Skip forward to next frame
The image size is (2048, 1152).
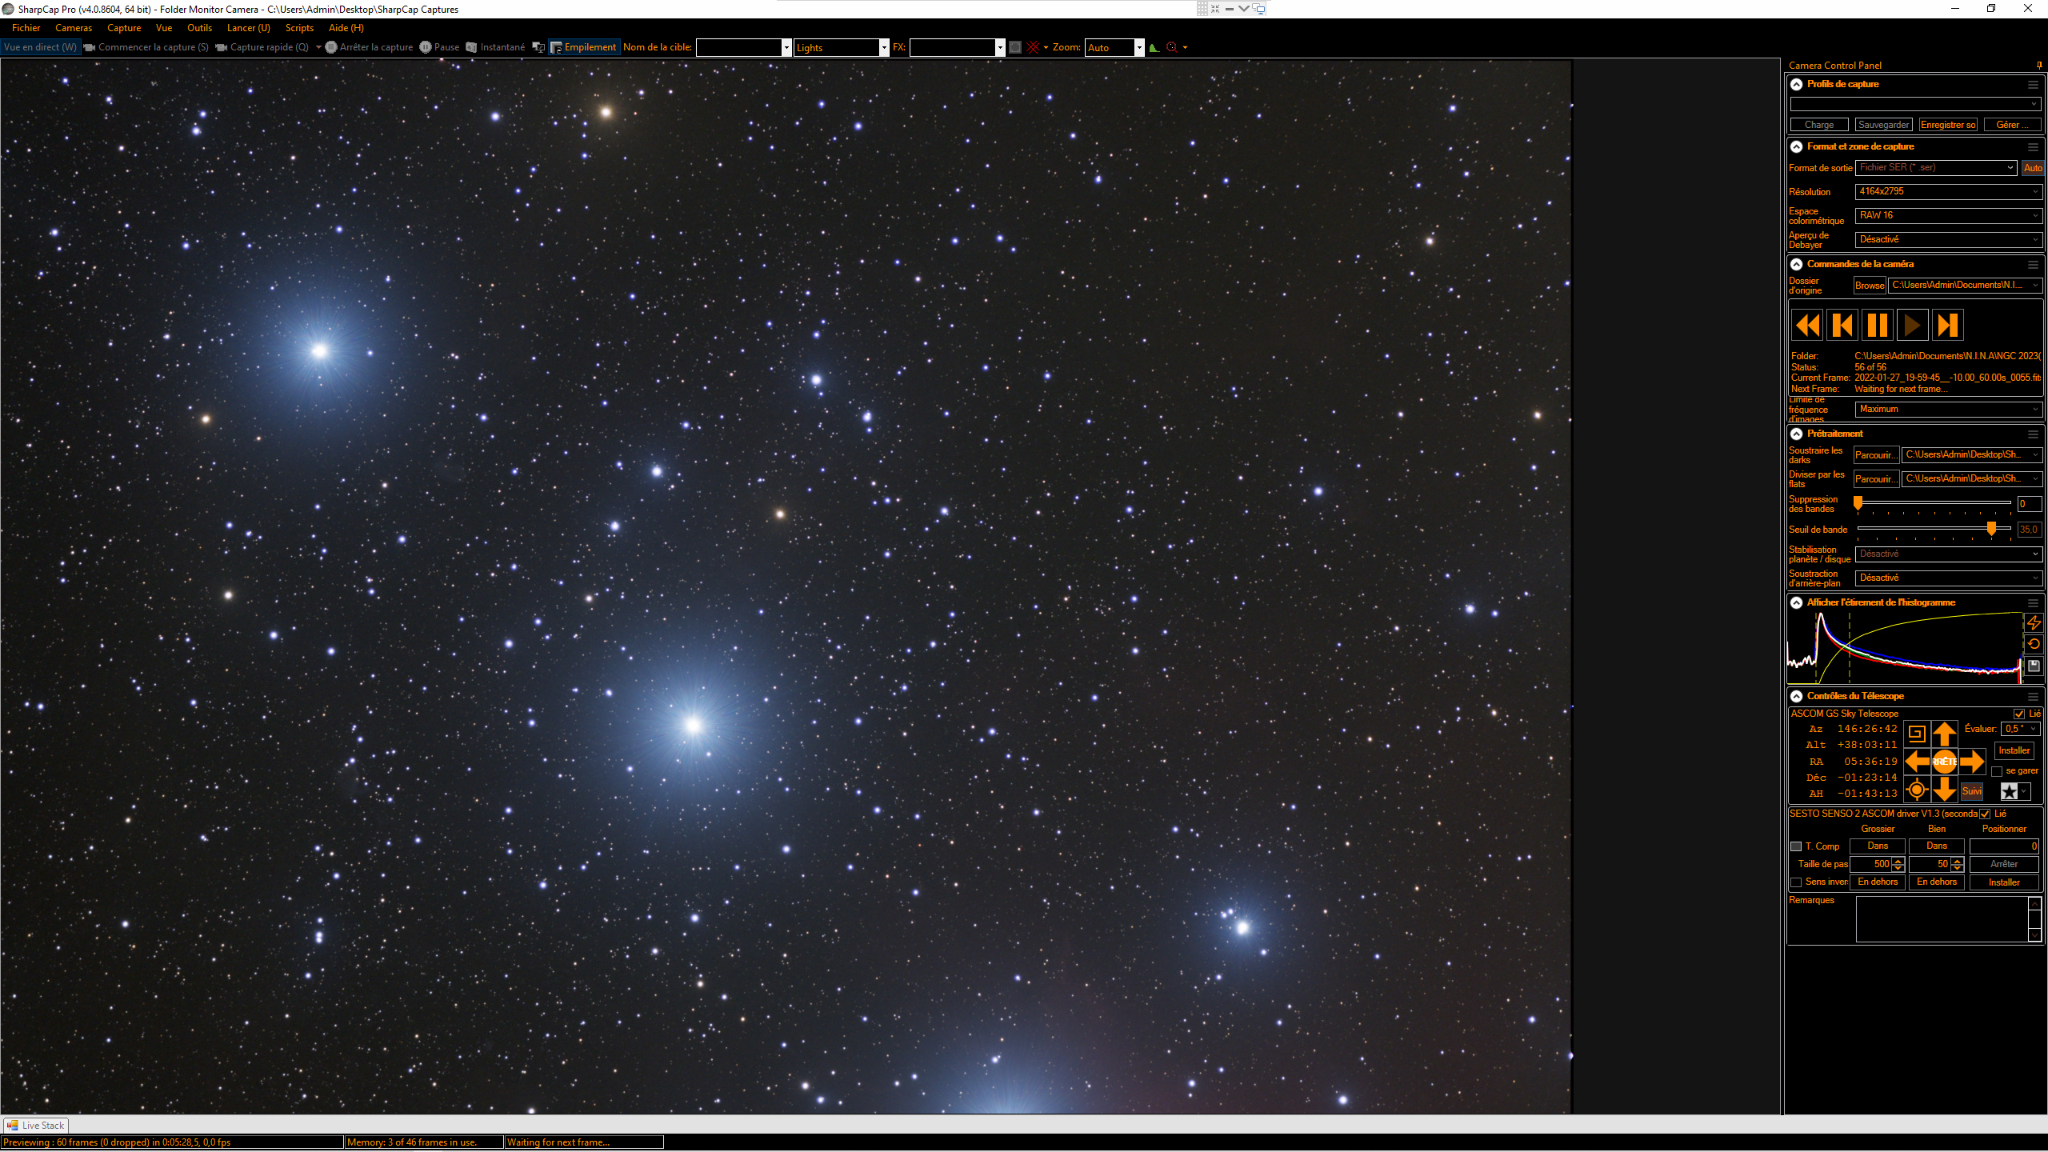click(1947, 325)
